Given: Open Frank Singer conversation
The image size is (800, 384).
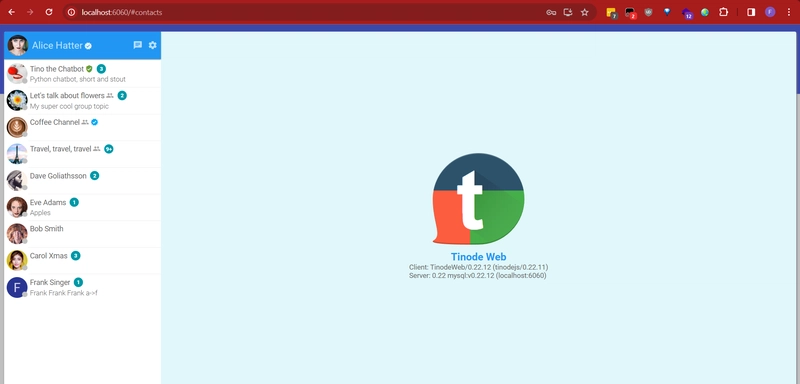Looking at the screenshot, I should [83, 287].
